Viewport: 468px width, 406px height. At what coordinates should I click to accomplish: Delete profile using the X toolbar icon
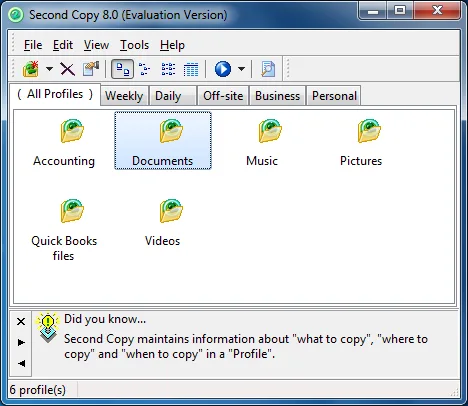67,69
